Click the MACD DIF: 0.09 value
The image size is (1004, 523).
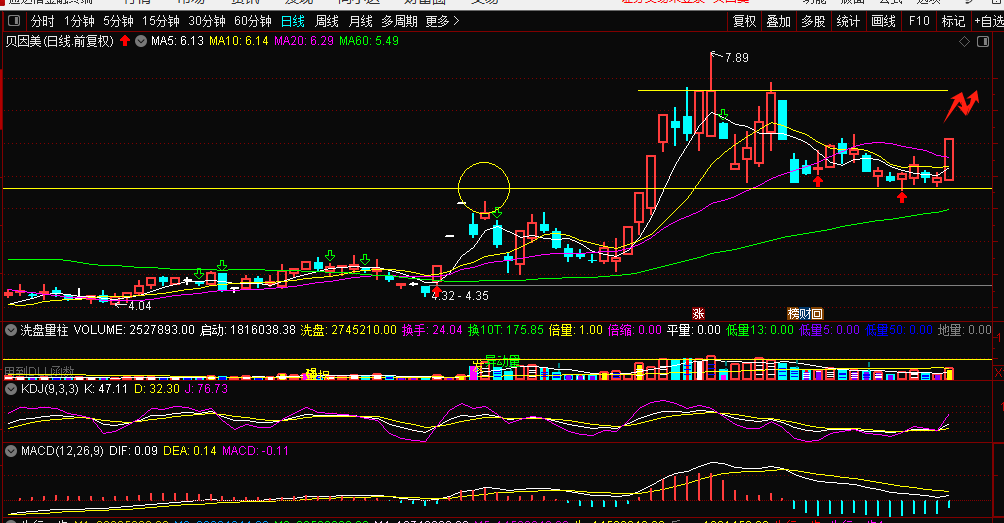133,451
